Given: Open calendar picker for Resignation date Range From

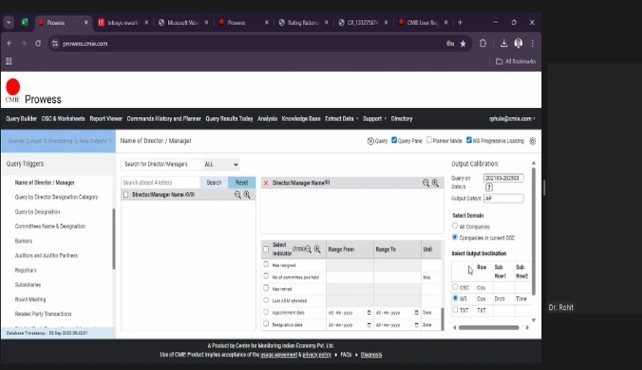Looking at the screenshot, I should tap(369, 325).
